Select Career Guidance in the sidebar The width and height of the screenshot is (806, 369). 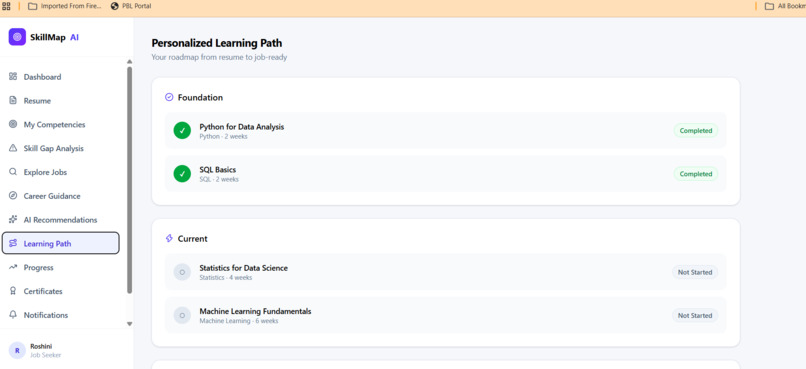pyautogui.click(x=61, y=196)
